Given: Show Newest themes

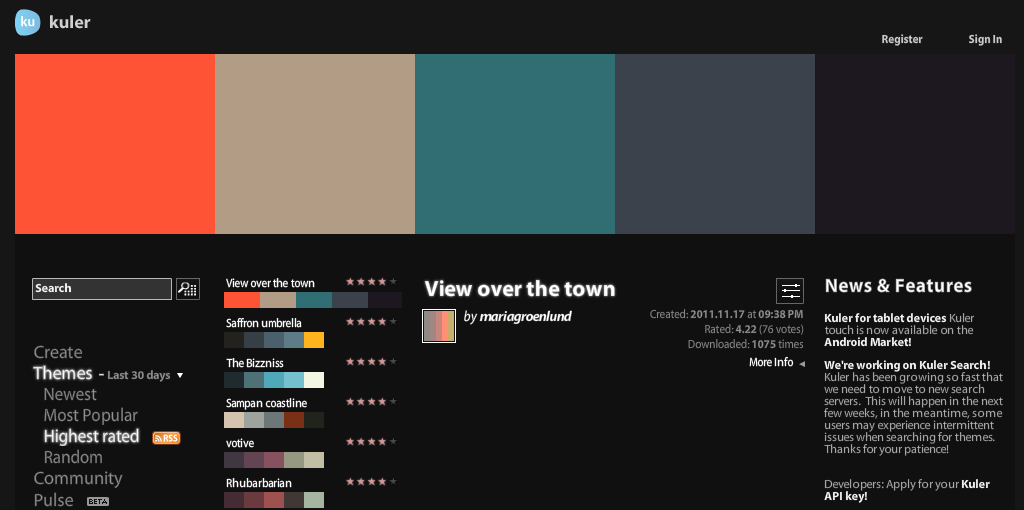Looking at the screenshot, I should click(70, 394).
